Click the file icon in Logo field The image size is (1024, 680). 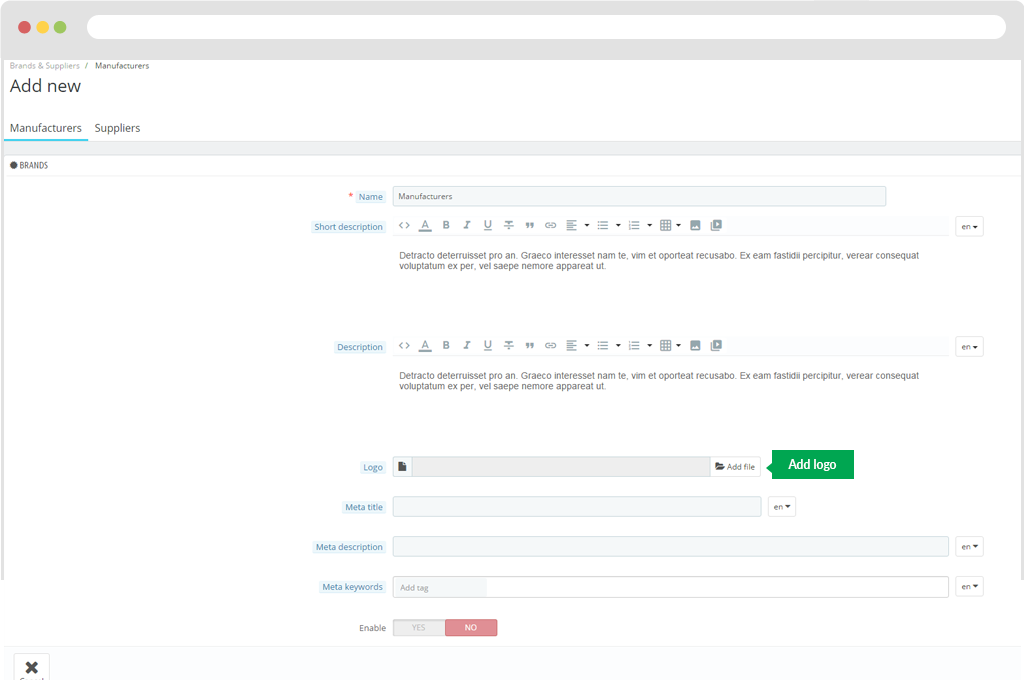(x=402, y=466)
